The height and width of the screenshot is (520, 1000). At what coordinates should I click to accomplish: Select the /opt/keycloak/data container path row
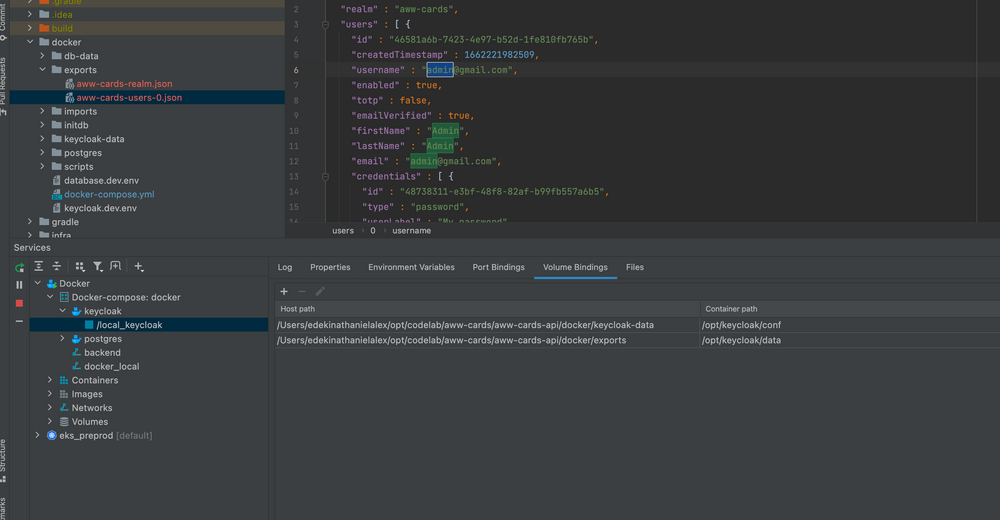pyautogui.click(x=742, y=340)
